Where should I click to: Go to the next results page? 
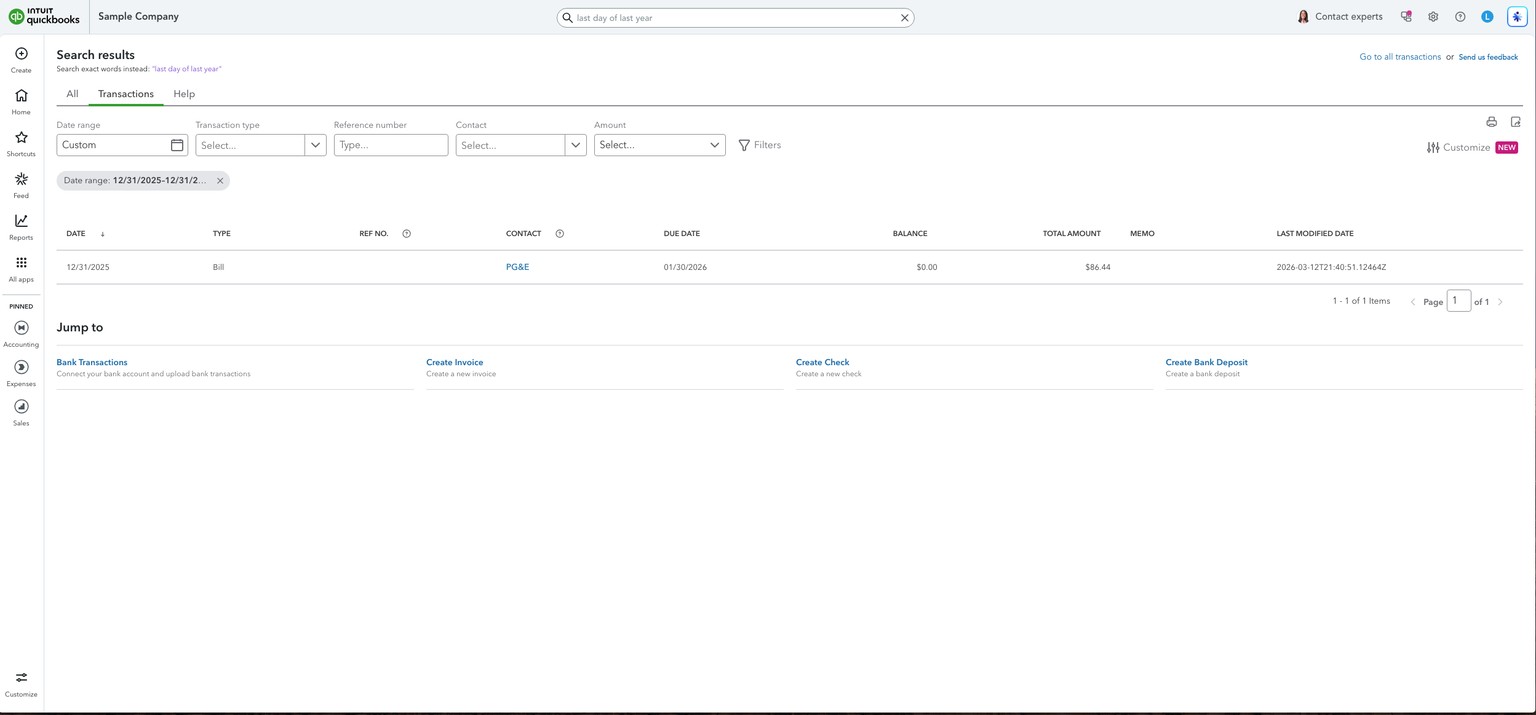point(1500,302)
